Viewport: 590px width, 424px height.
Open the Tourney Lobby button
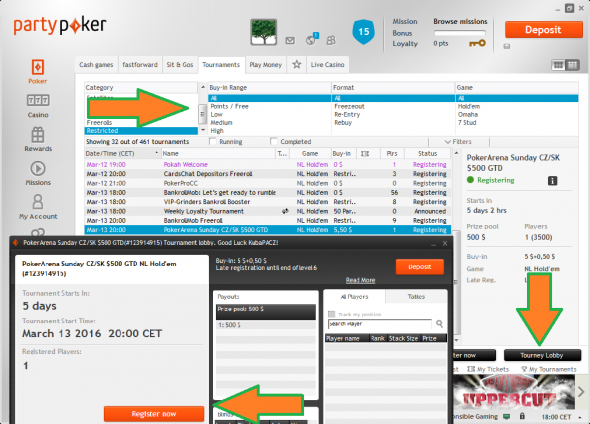pyautogui.click(x=542, y=355)
